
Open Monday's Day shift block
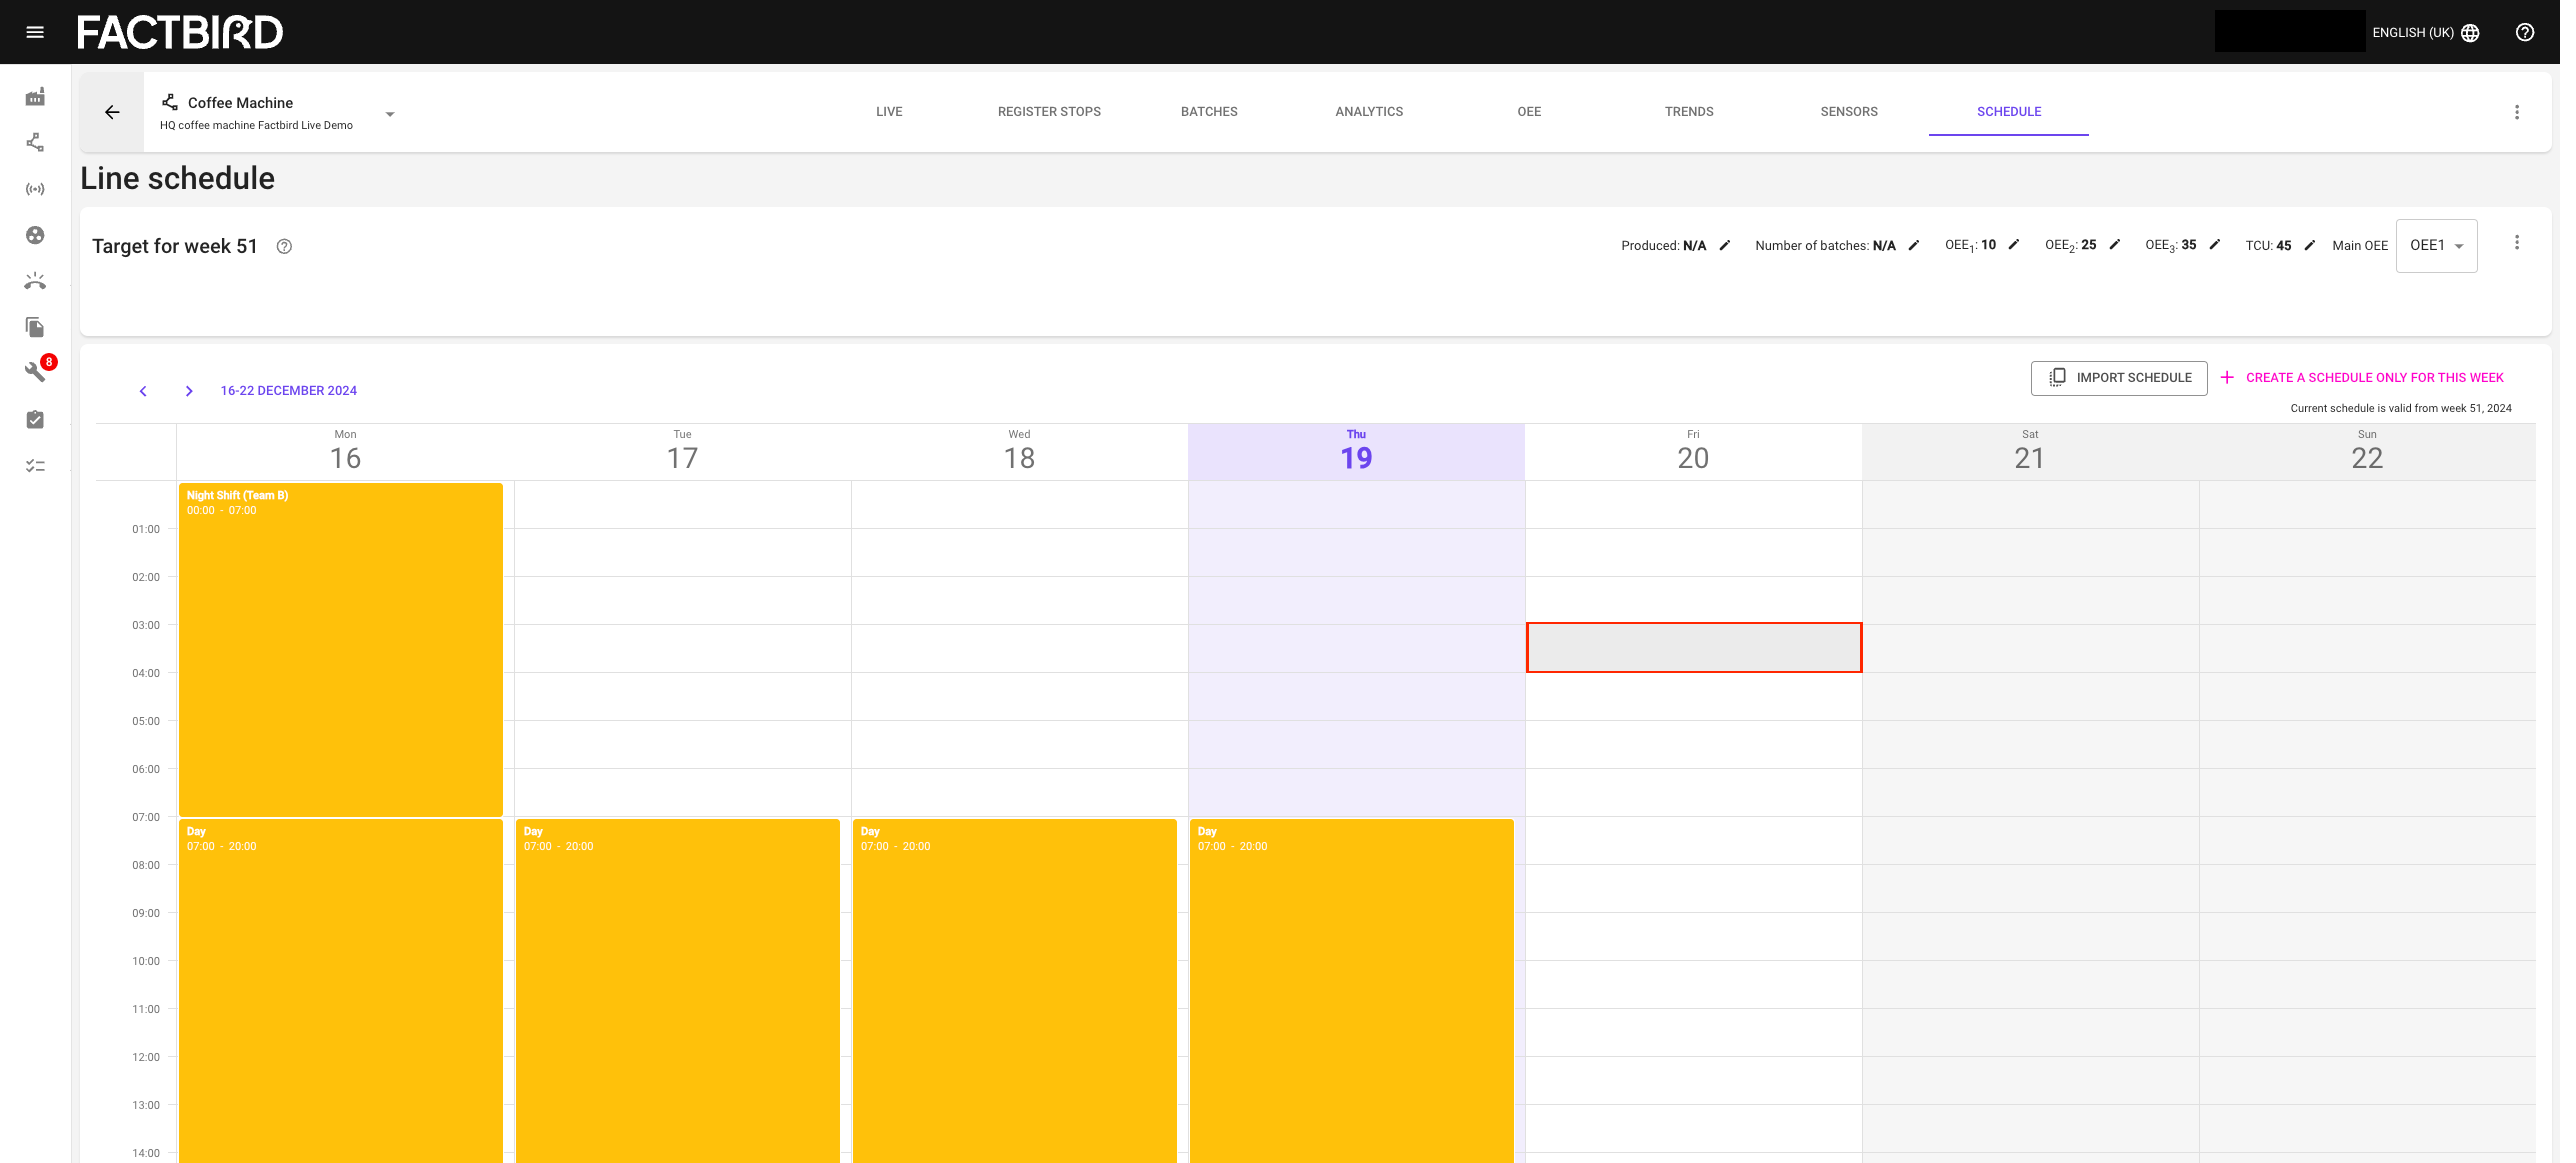click(x=341, y=990)
